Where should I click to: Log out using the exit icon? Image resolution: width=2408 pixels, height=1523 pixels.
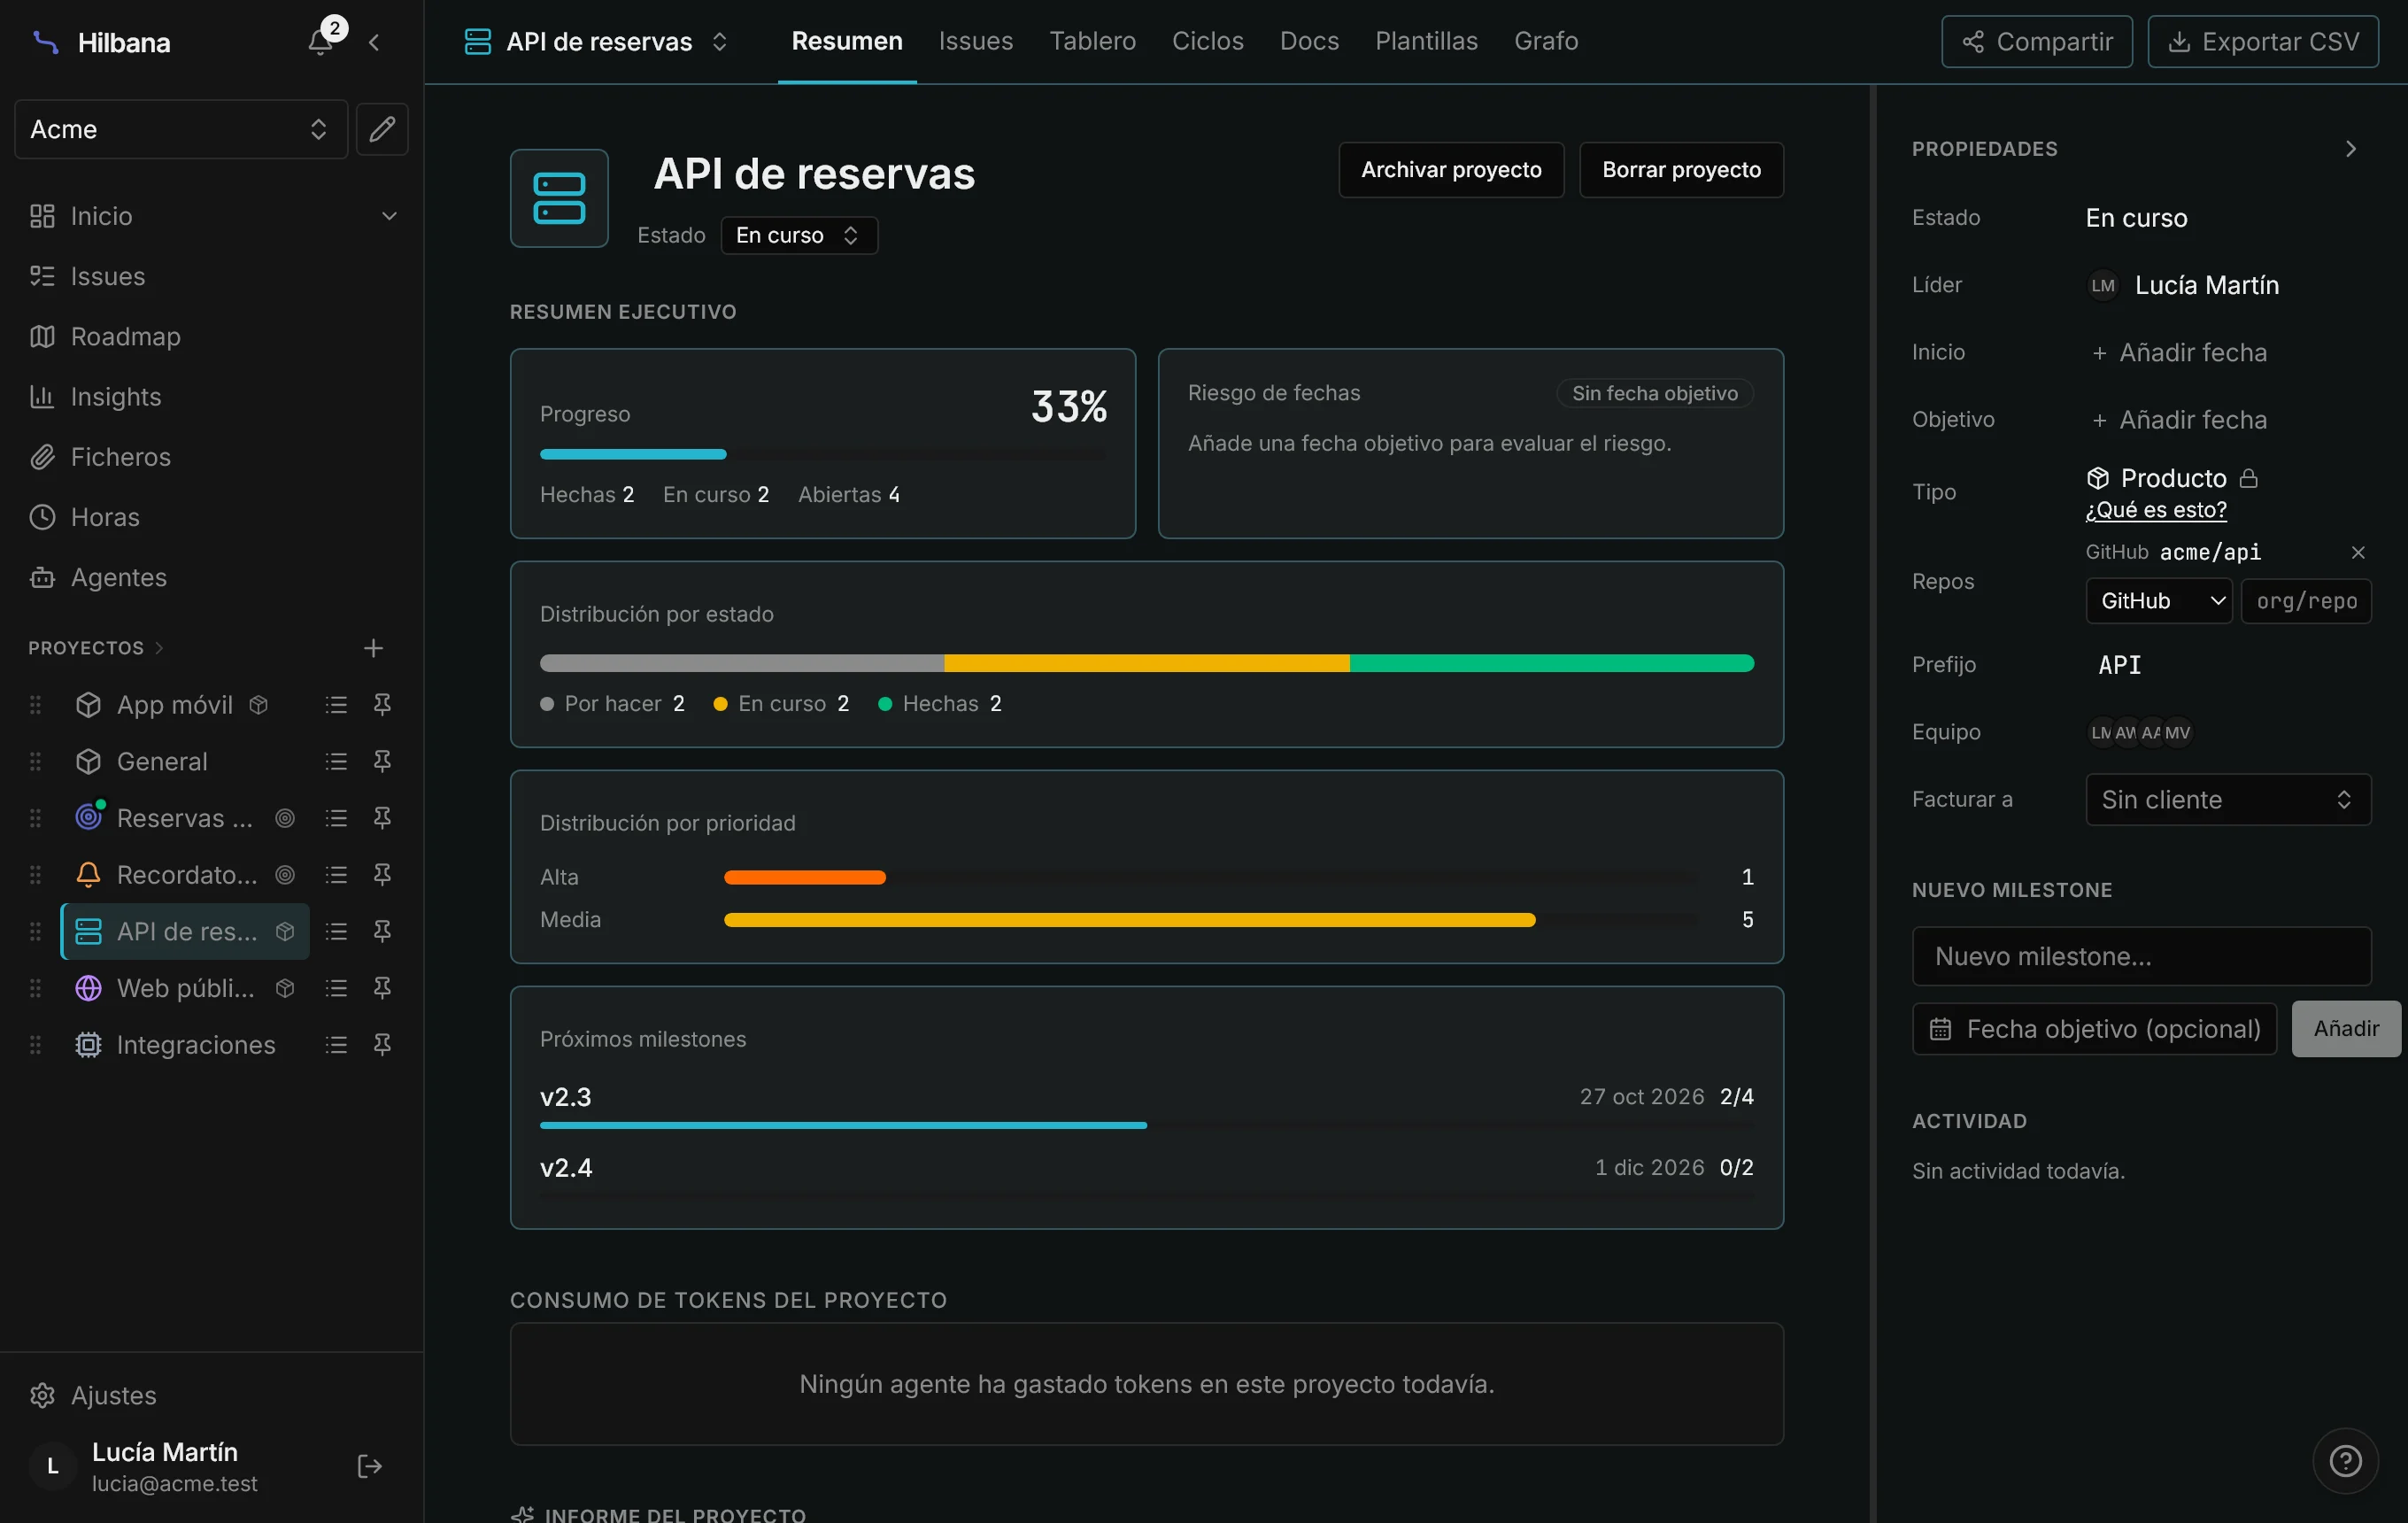coord(370,1466)
